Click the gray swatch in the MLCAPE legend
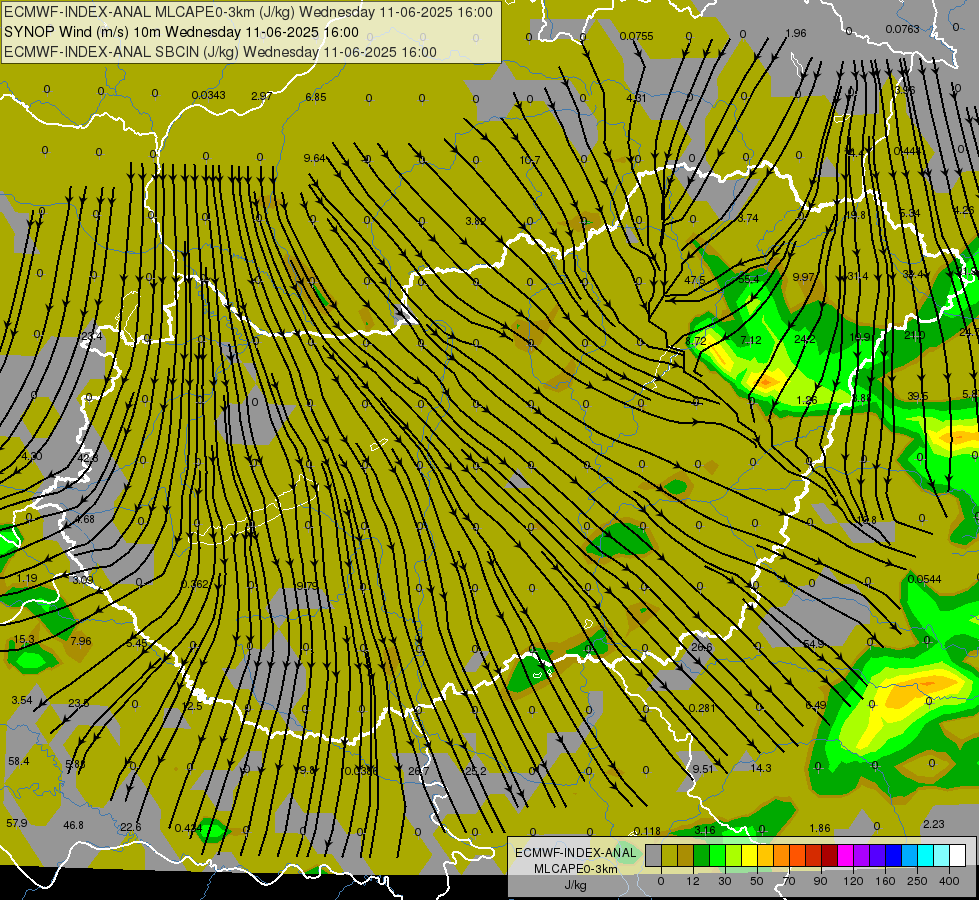The height and width of the screenshot is (900, 979). coord(654,855)
